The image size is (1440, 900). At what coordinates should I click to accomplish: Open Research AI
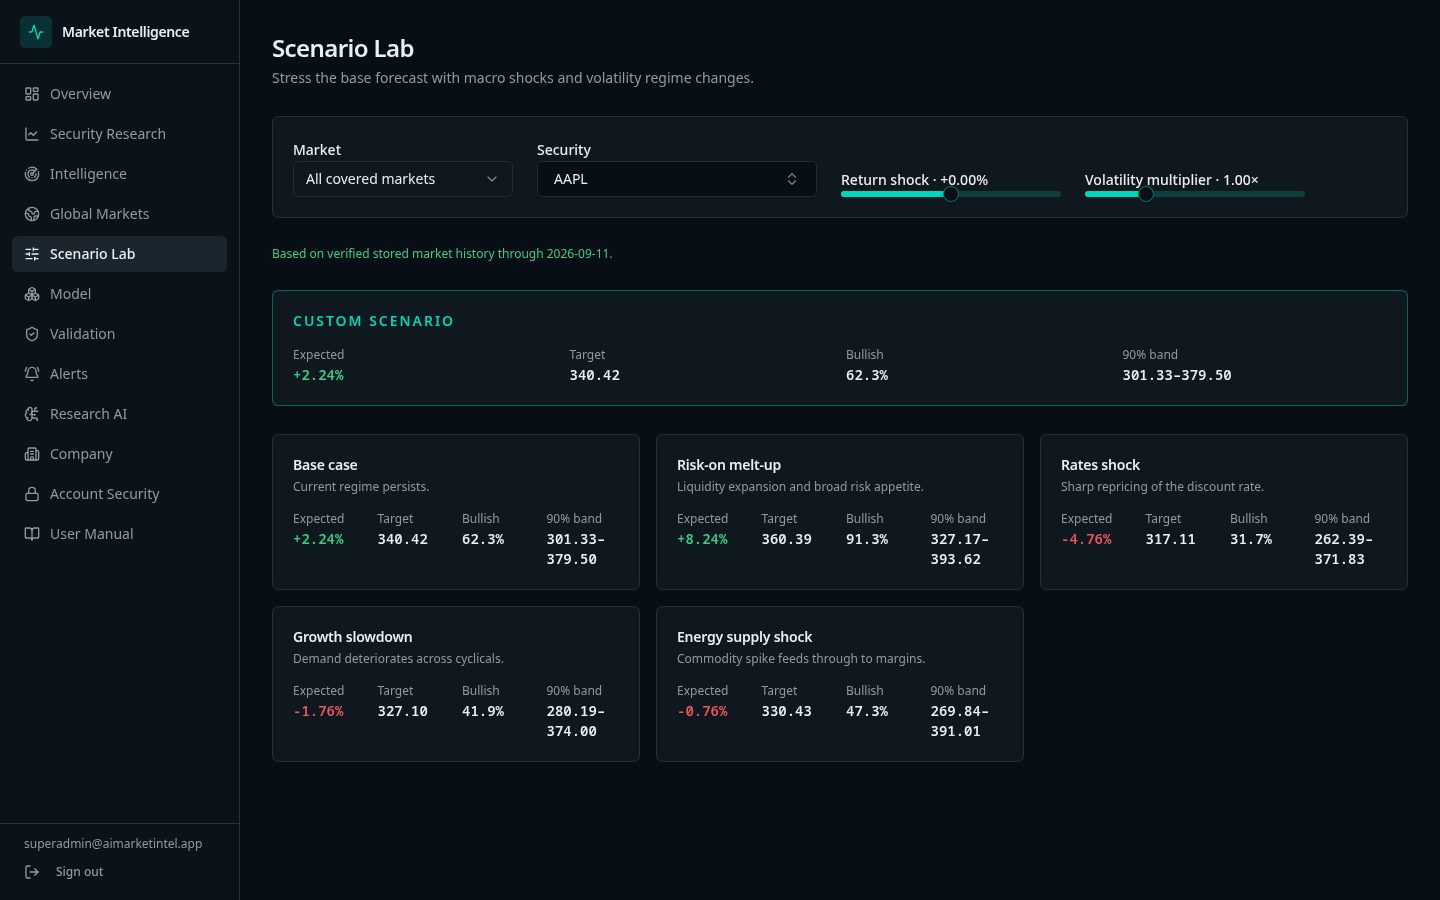tap(120, 414)
